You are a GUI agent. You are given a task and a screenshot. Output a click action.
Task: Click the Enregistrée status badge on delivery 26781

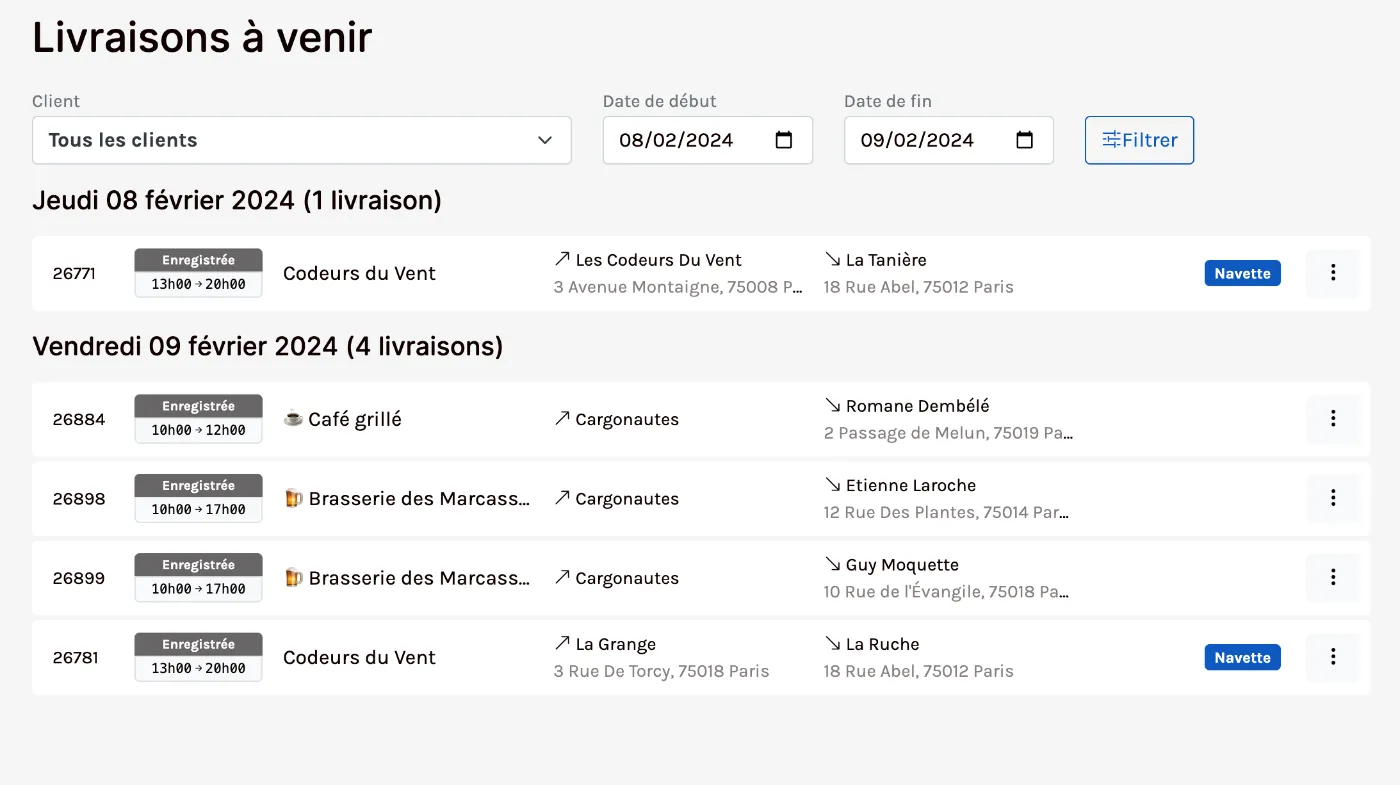[x=199, y=657]
